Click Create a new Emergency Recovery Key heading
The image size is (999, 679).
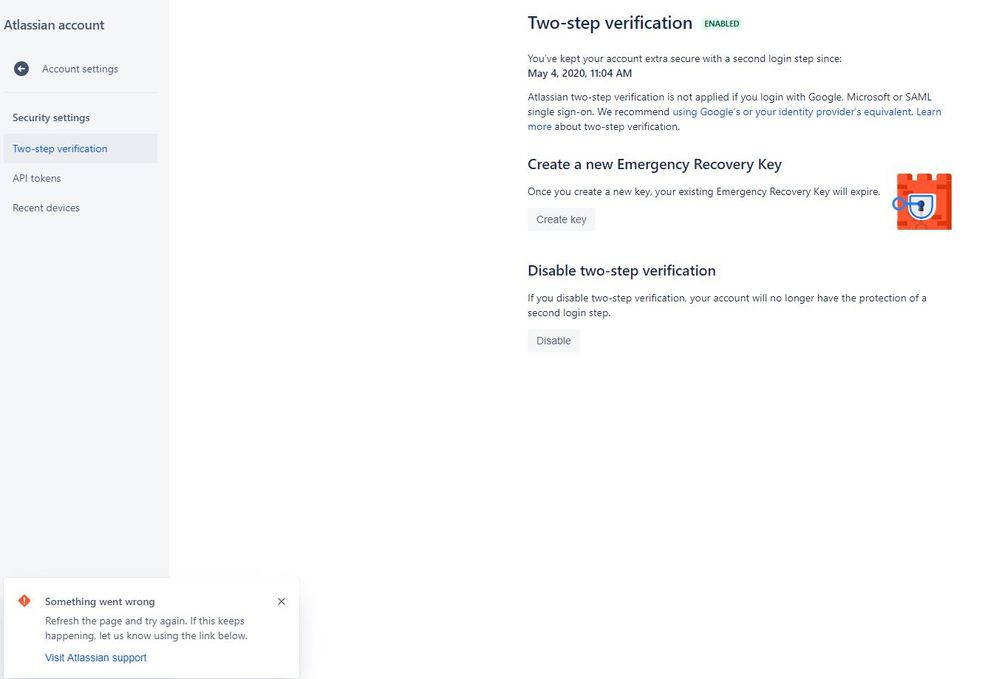(654, 164)
